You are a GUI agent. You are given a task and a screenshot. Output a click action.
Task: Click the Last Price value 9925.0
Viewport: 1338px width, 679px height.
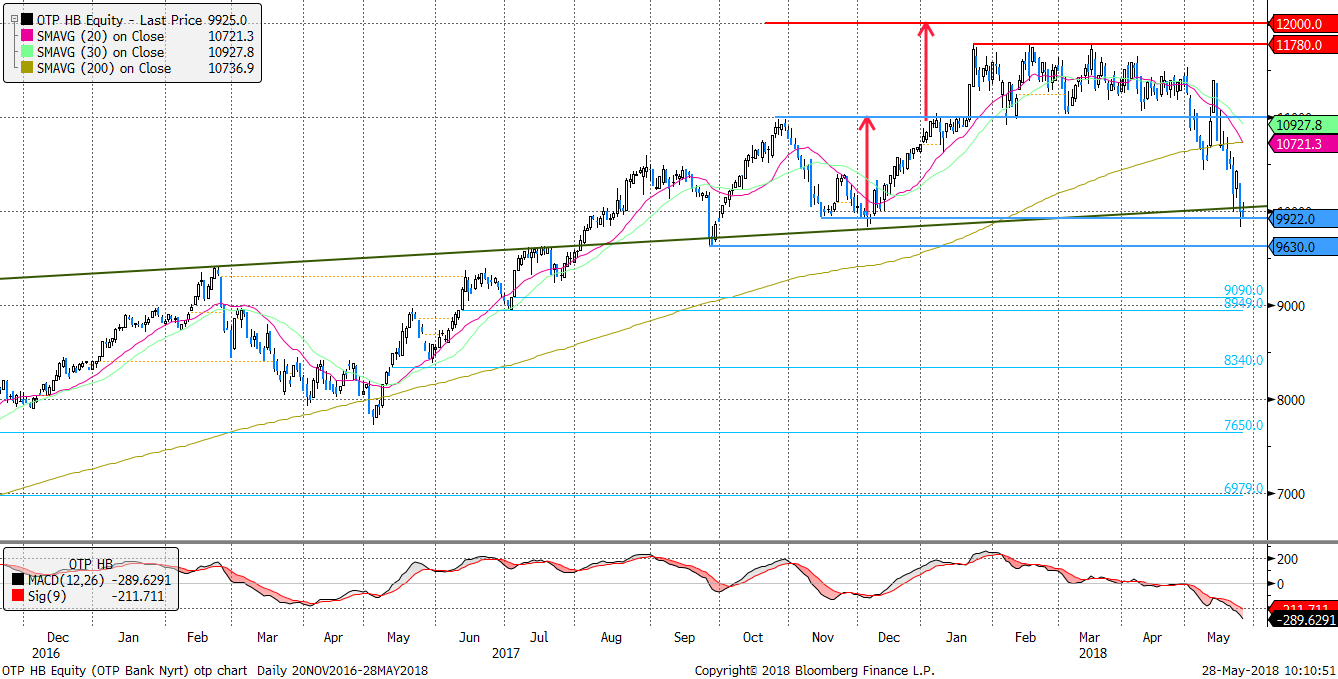[x=227, y=20]
